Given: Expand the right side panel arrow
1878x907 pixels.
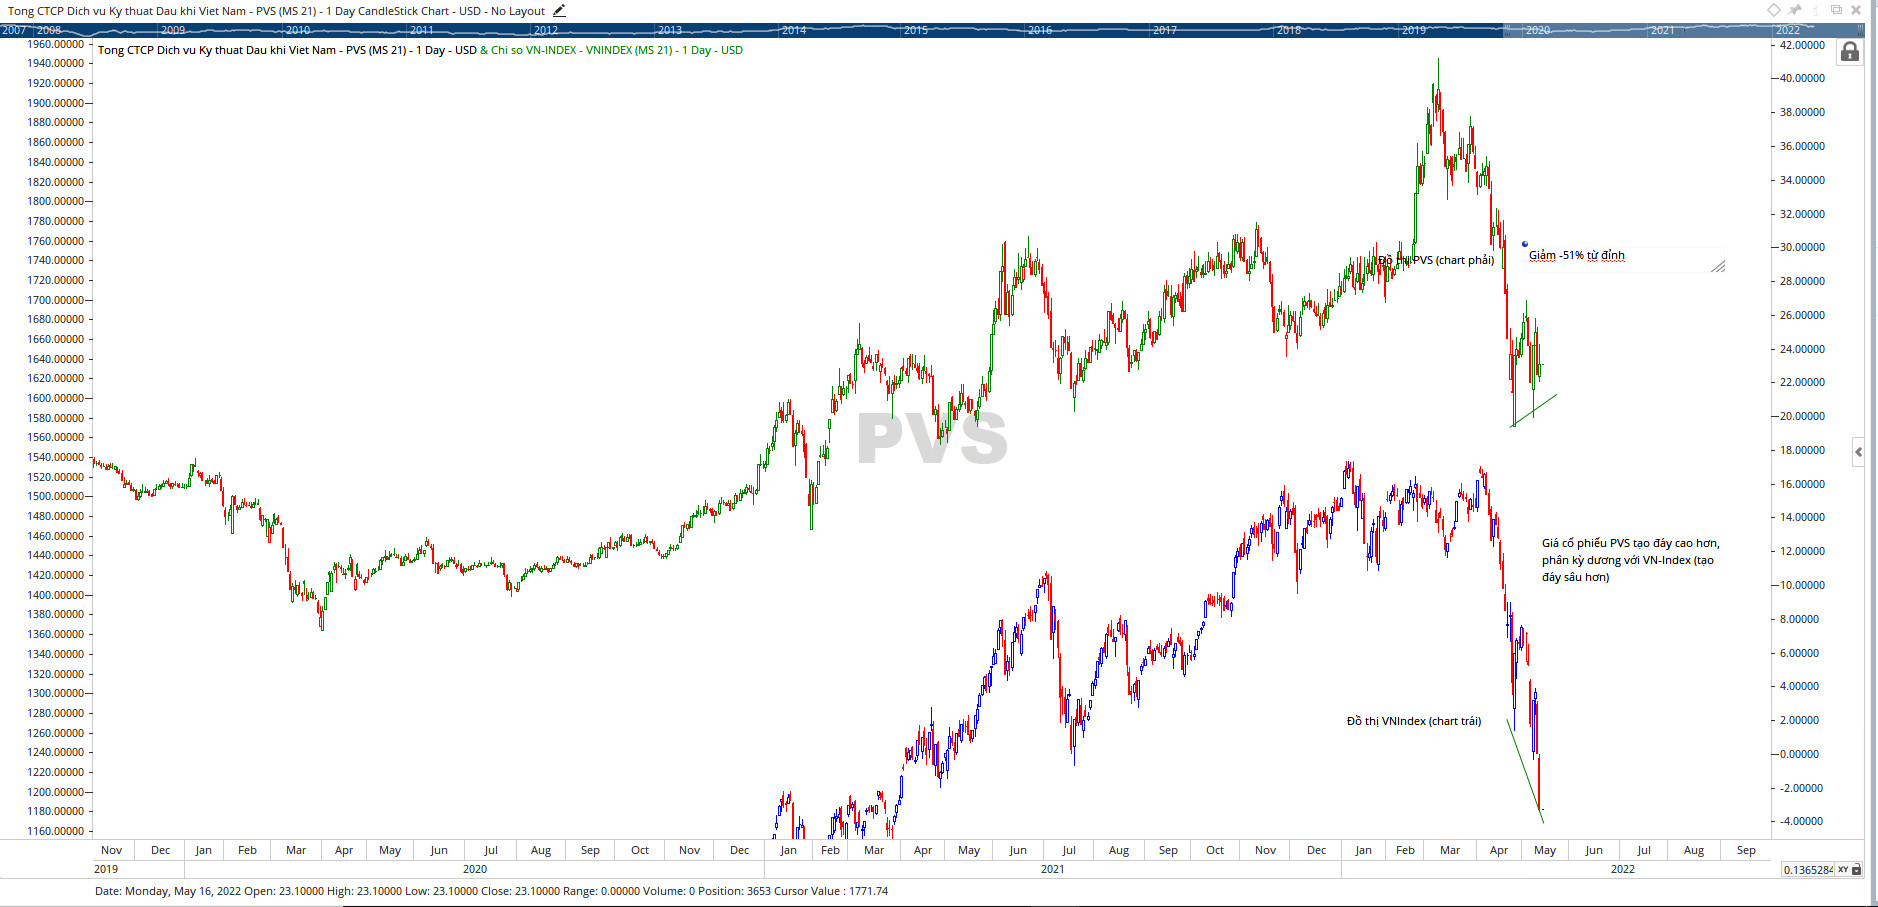Looking at the screenshot, I should (x=1858, y=452).
